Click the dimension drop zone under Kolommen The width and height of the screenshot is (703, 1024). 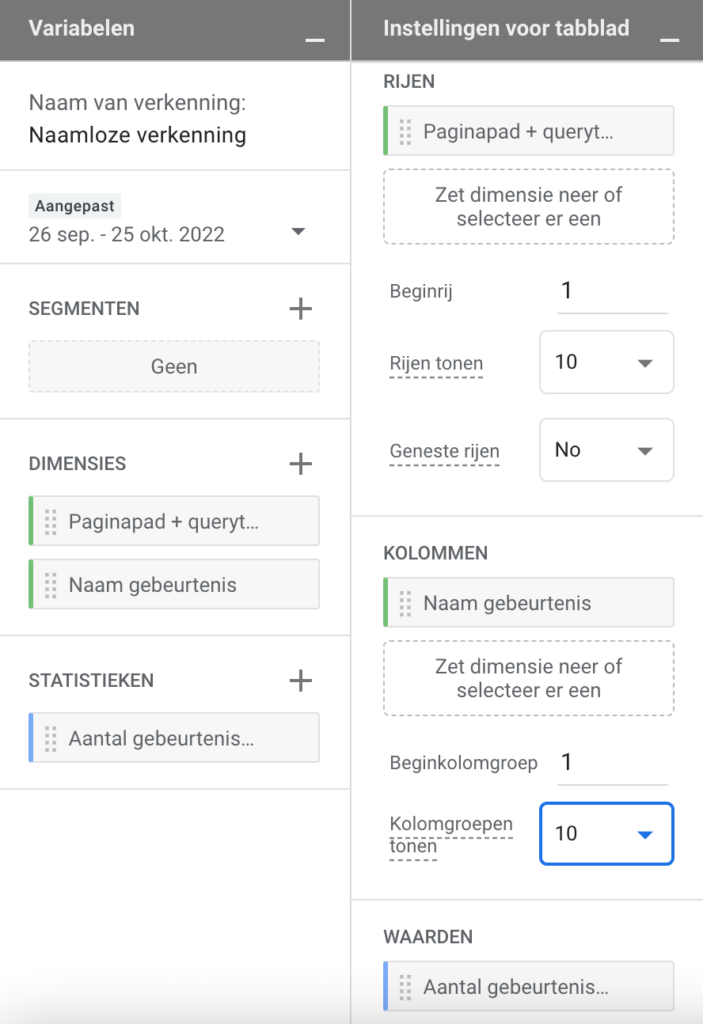528,678
